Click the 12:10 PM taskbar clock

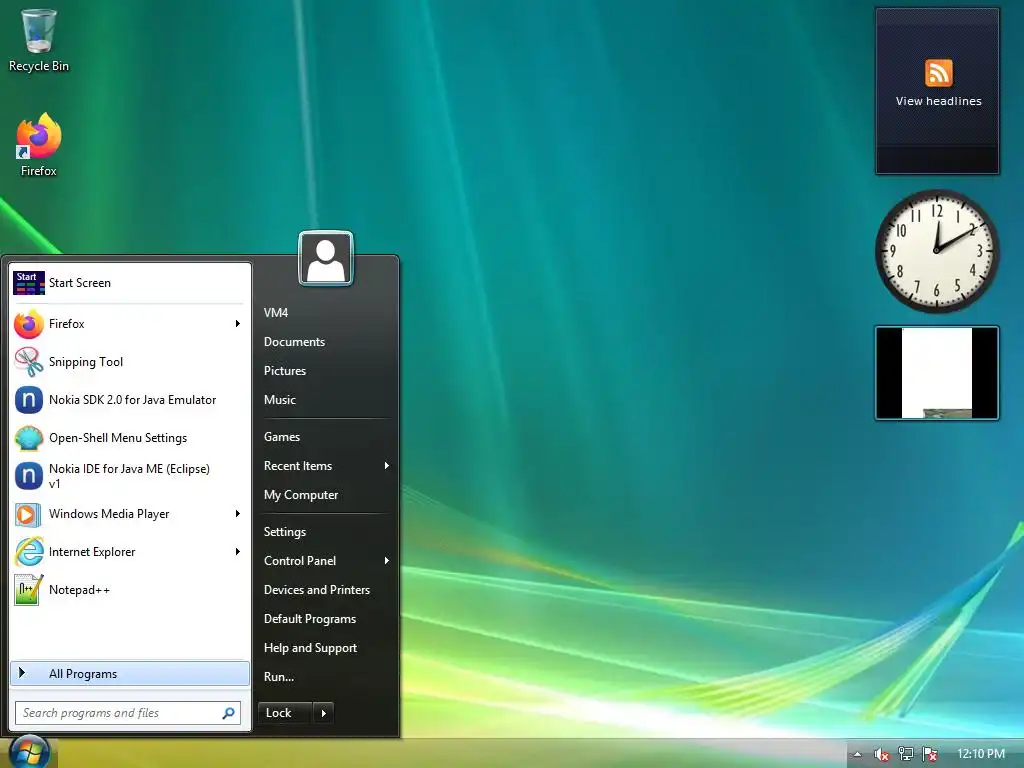tap(981, 754)
